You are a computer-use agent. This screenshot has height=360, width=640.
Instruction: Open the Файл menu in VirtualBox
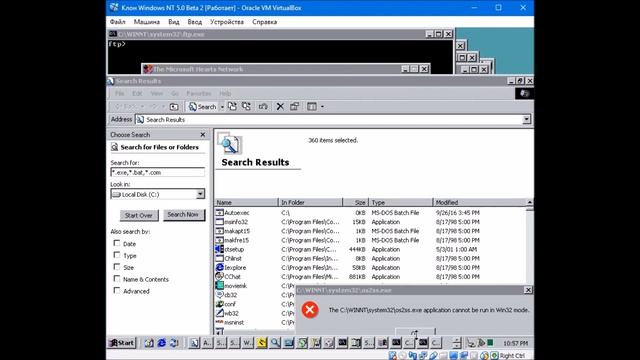(118, 22)
